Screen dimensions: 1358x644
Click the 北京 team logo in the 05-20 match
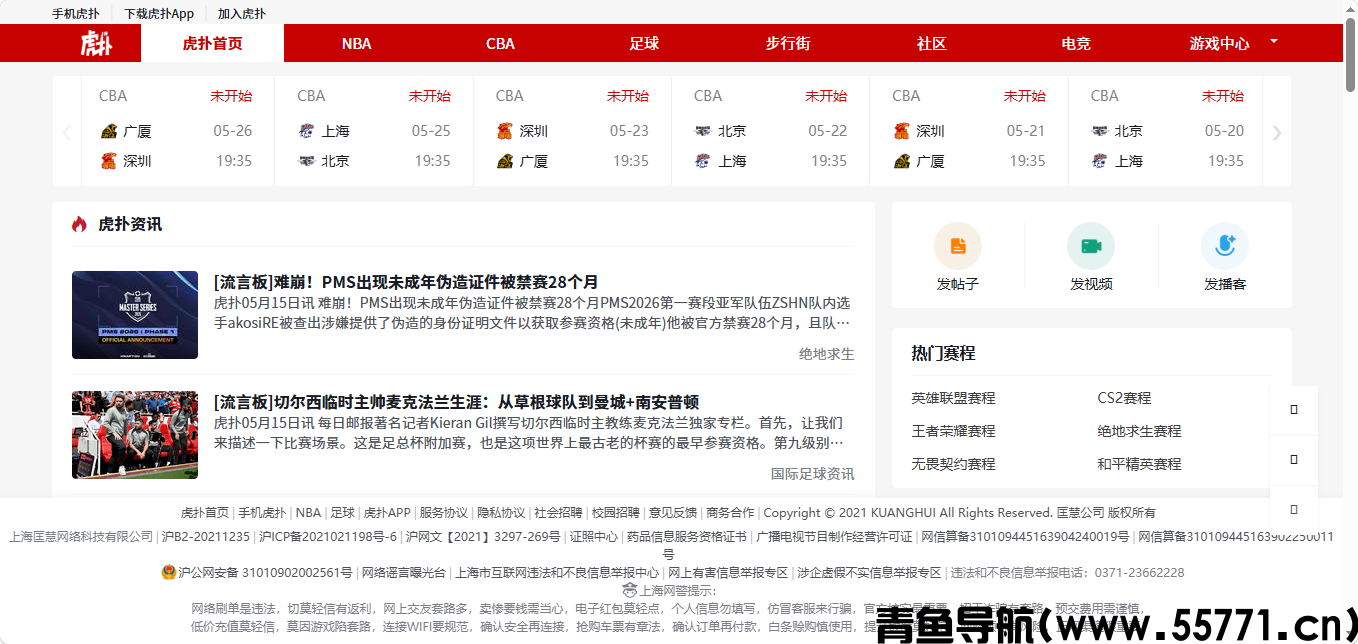[x=1100, y=131]
